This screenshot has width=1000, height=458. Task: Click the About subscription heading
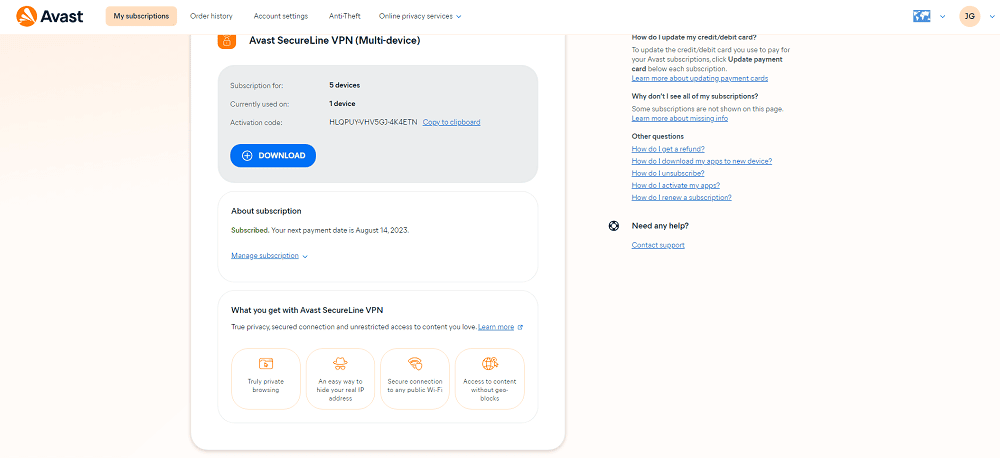click(x=266, y=211)
